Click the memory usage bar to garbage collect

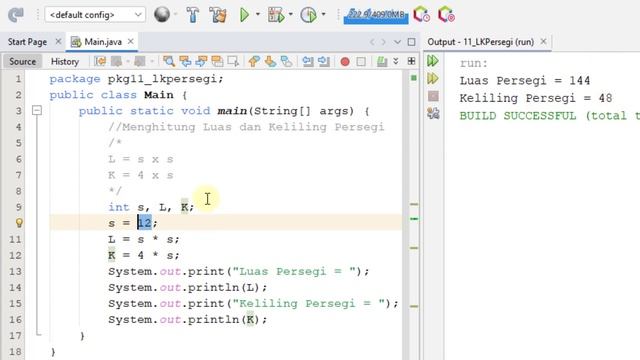tap(376, 16)
